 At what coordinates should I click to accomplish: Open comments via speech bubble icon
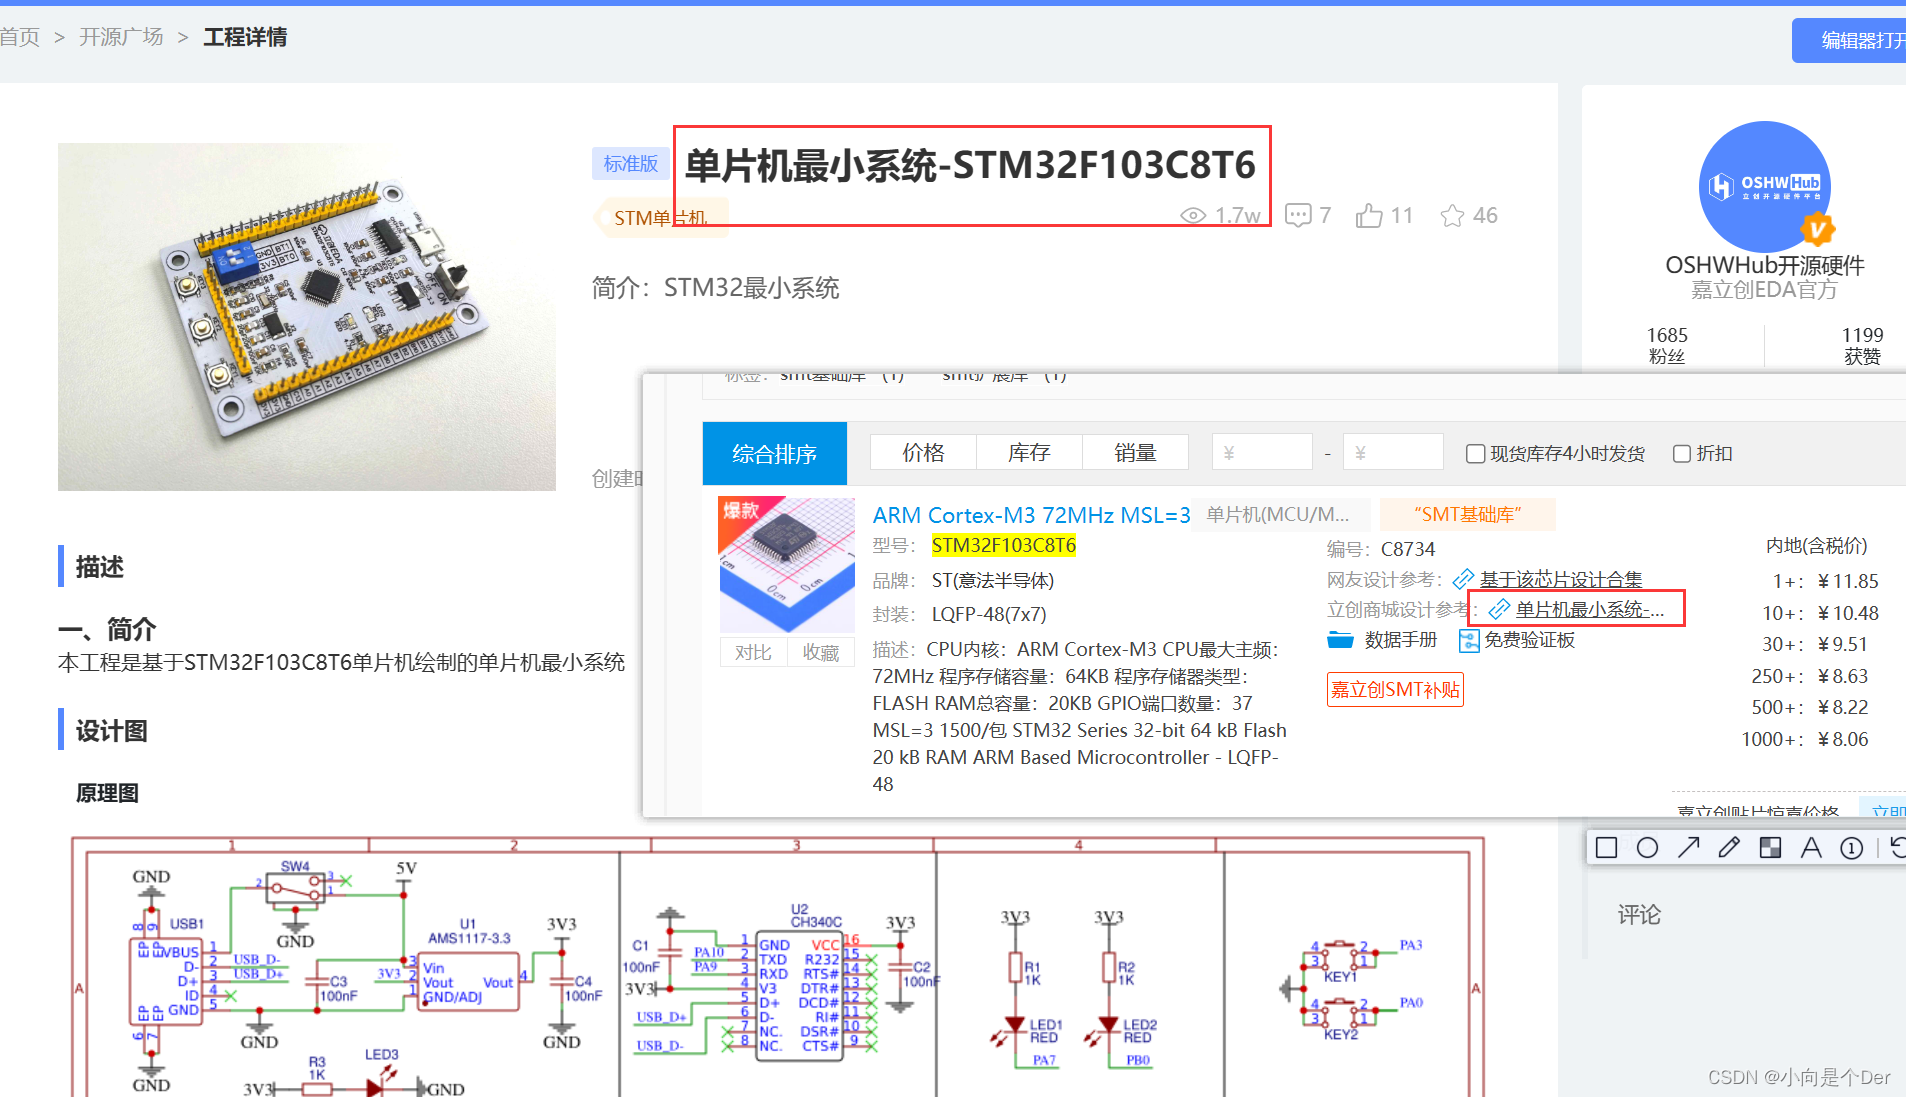click(x=1298, y=215)
